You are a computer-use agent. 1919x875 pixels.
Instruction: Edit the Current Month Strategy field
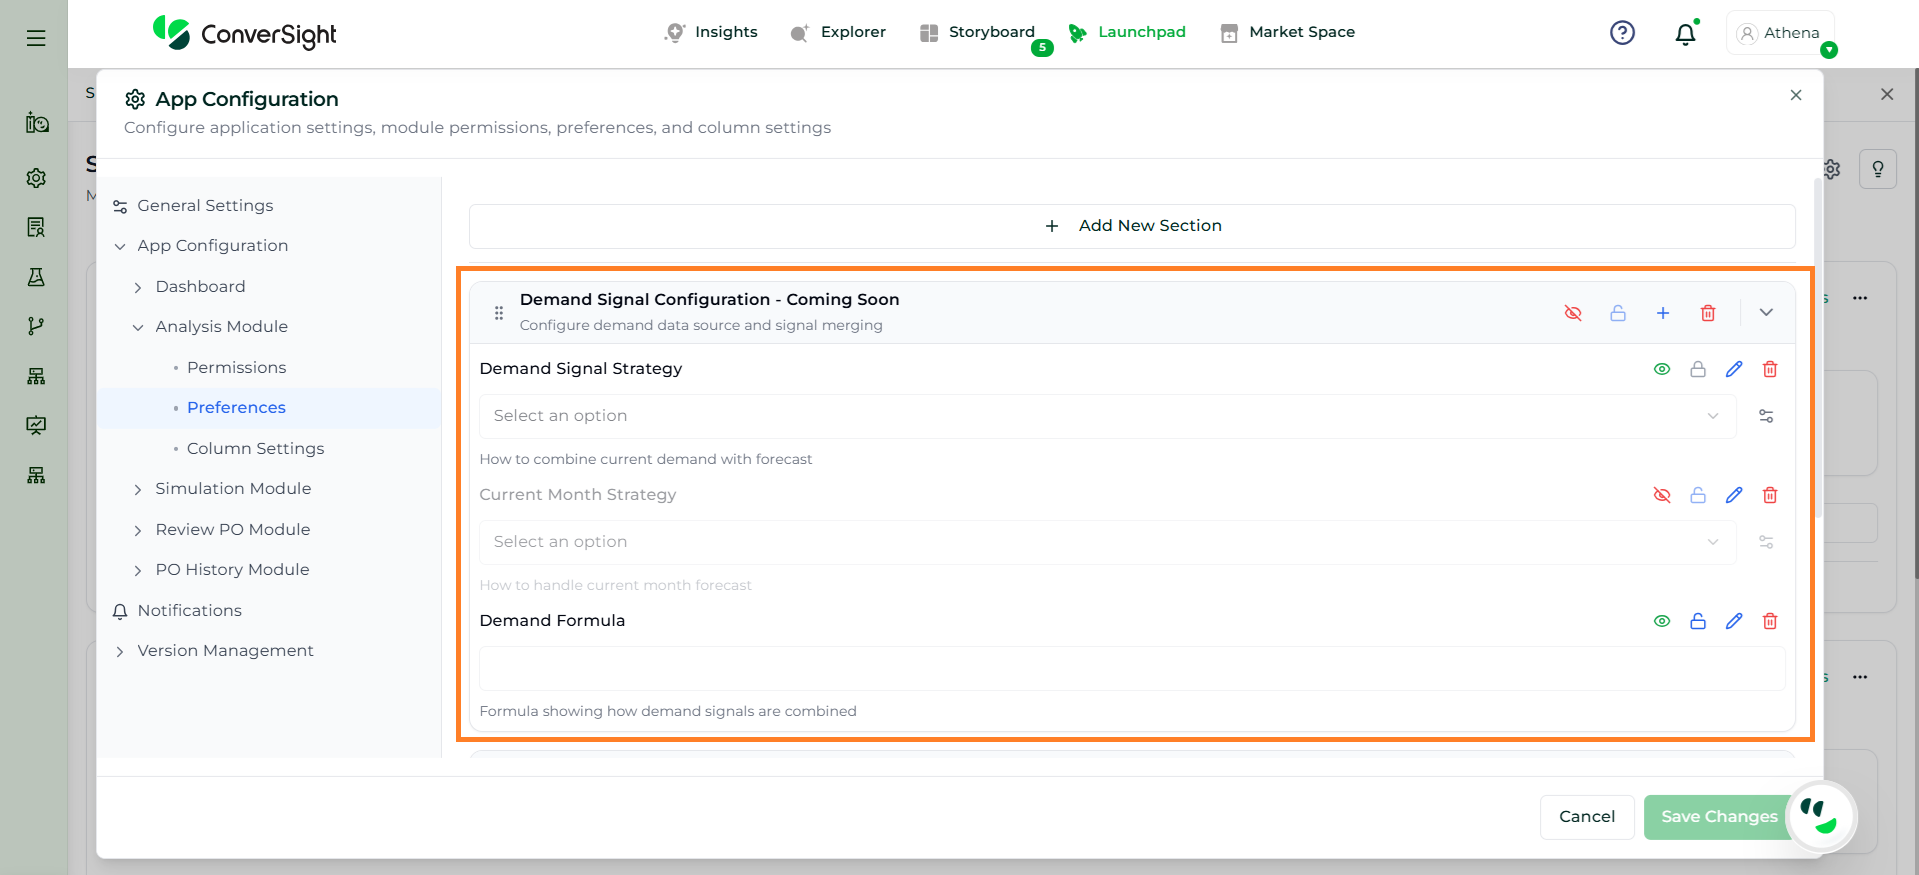point(1734,495)
